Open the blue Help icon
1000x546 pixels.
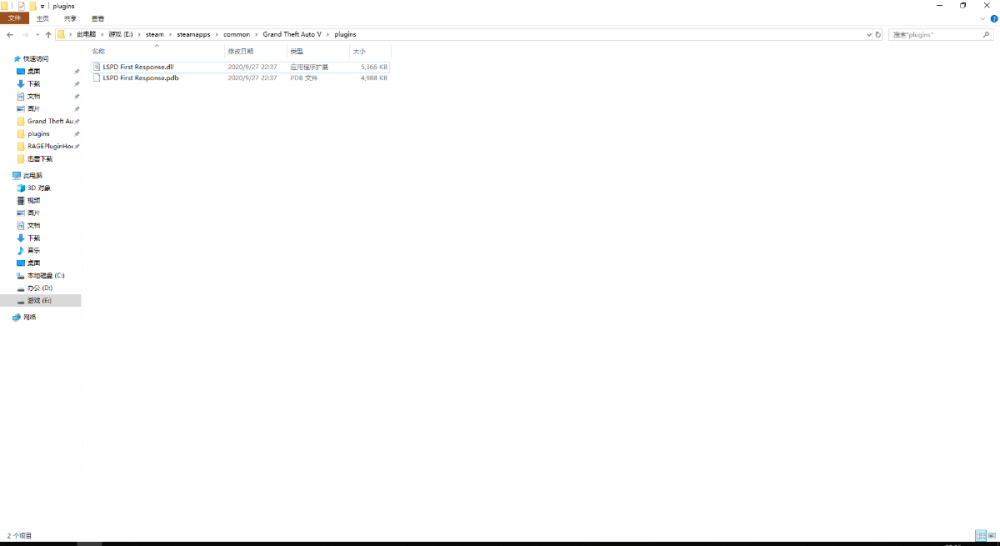pyautogui.click(x=994, y=18)
